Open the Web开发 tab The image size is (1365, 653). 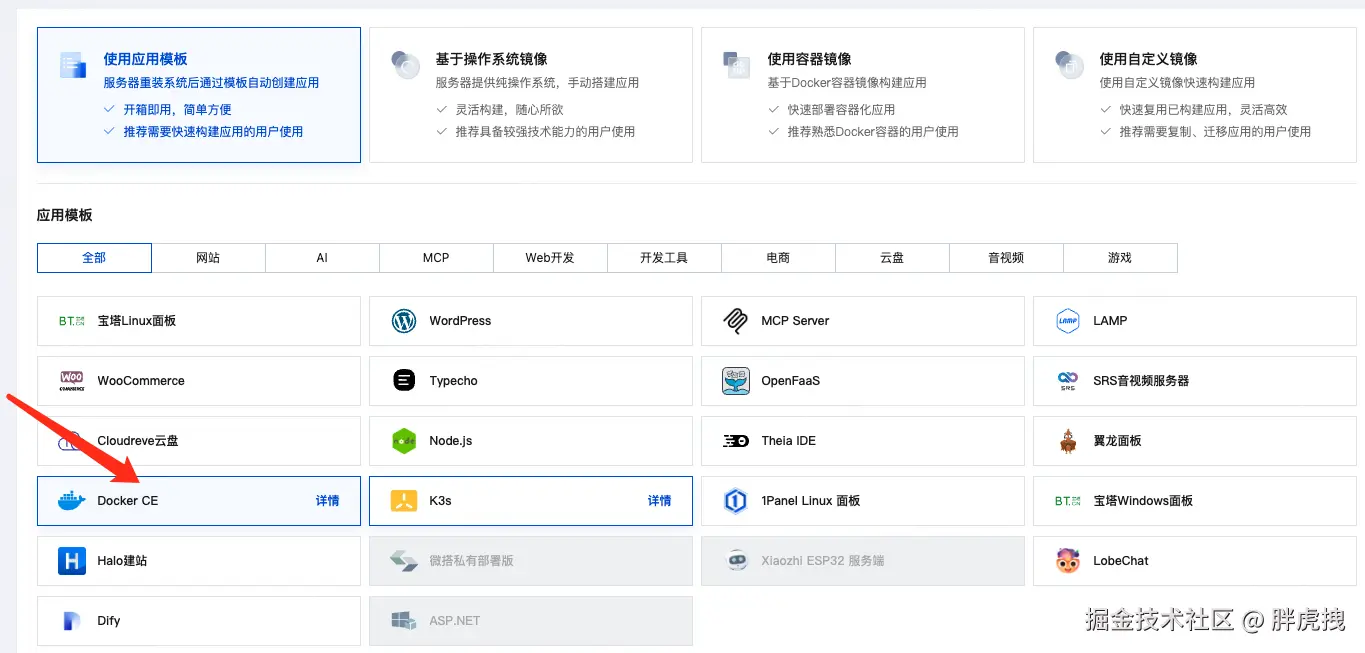550,258
